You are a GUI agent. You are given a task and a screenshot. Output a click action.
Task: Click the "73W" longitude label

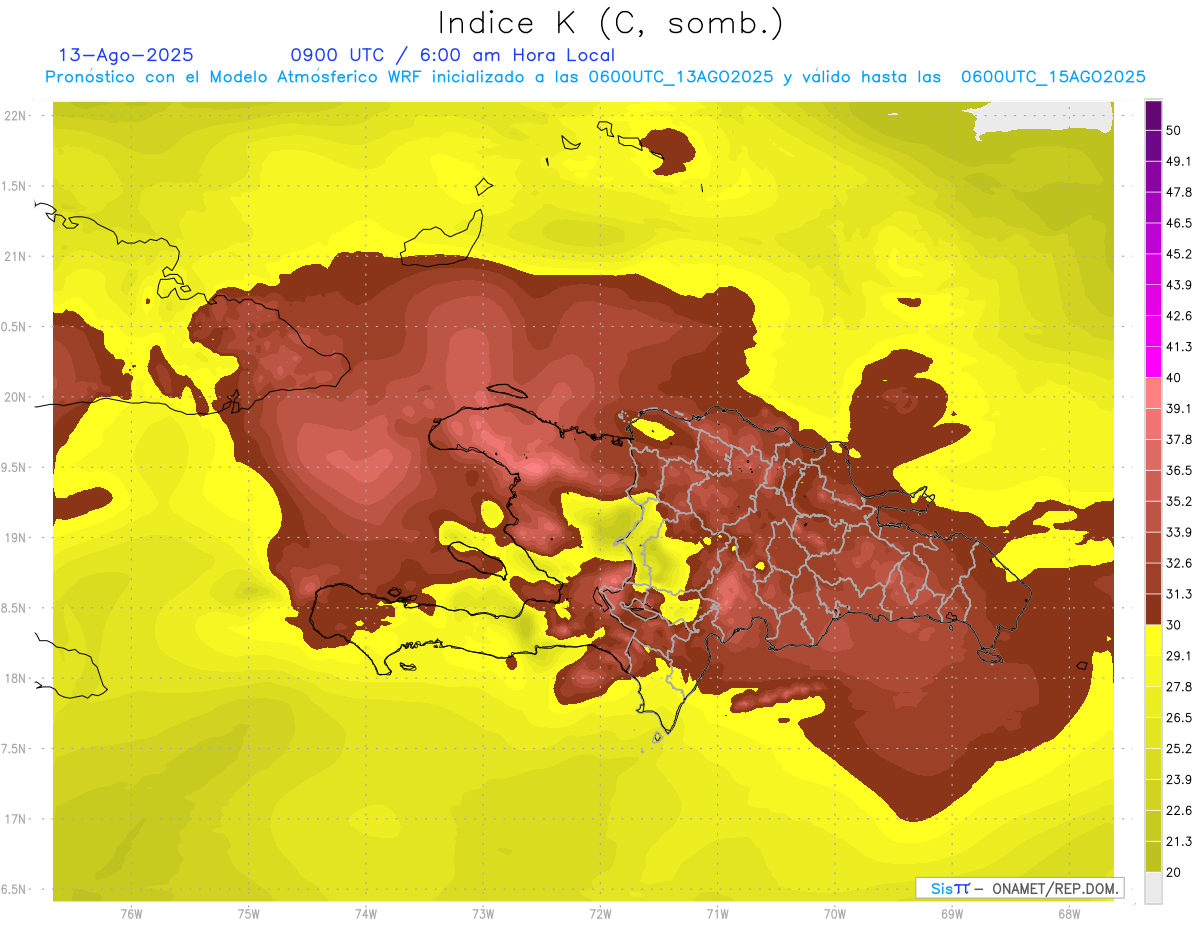(x=483, y=913)
